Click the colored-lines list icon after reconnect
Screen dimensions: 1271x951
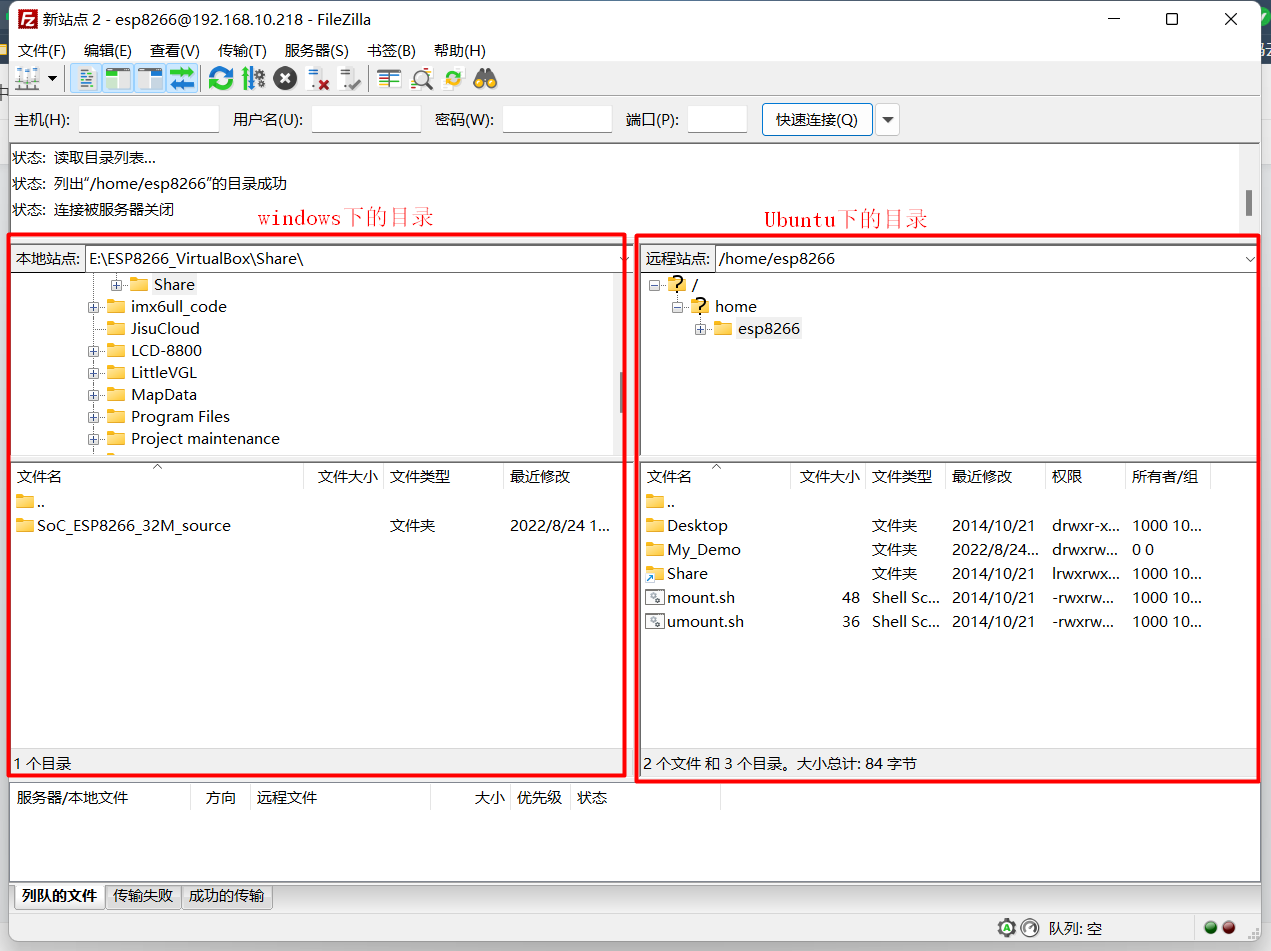point(389,79)
